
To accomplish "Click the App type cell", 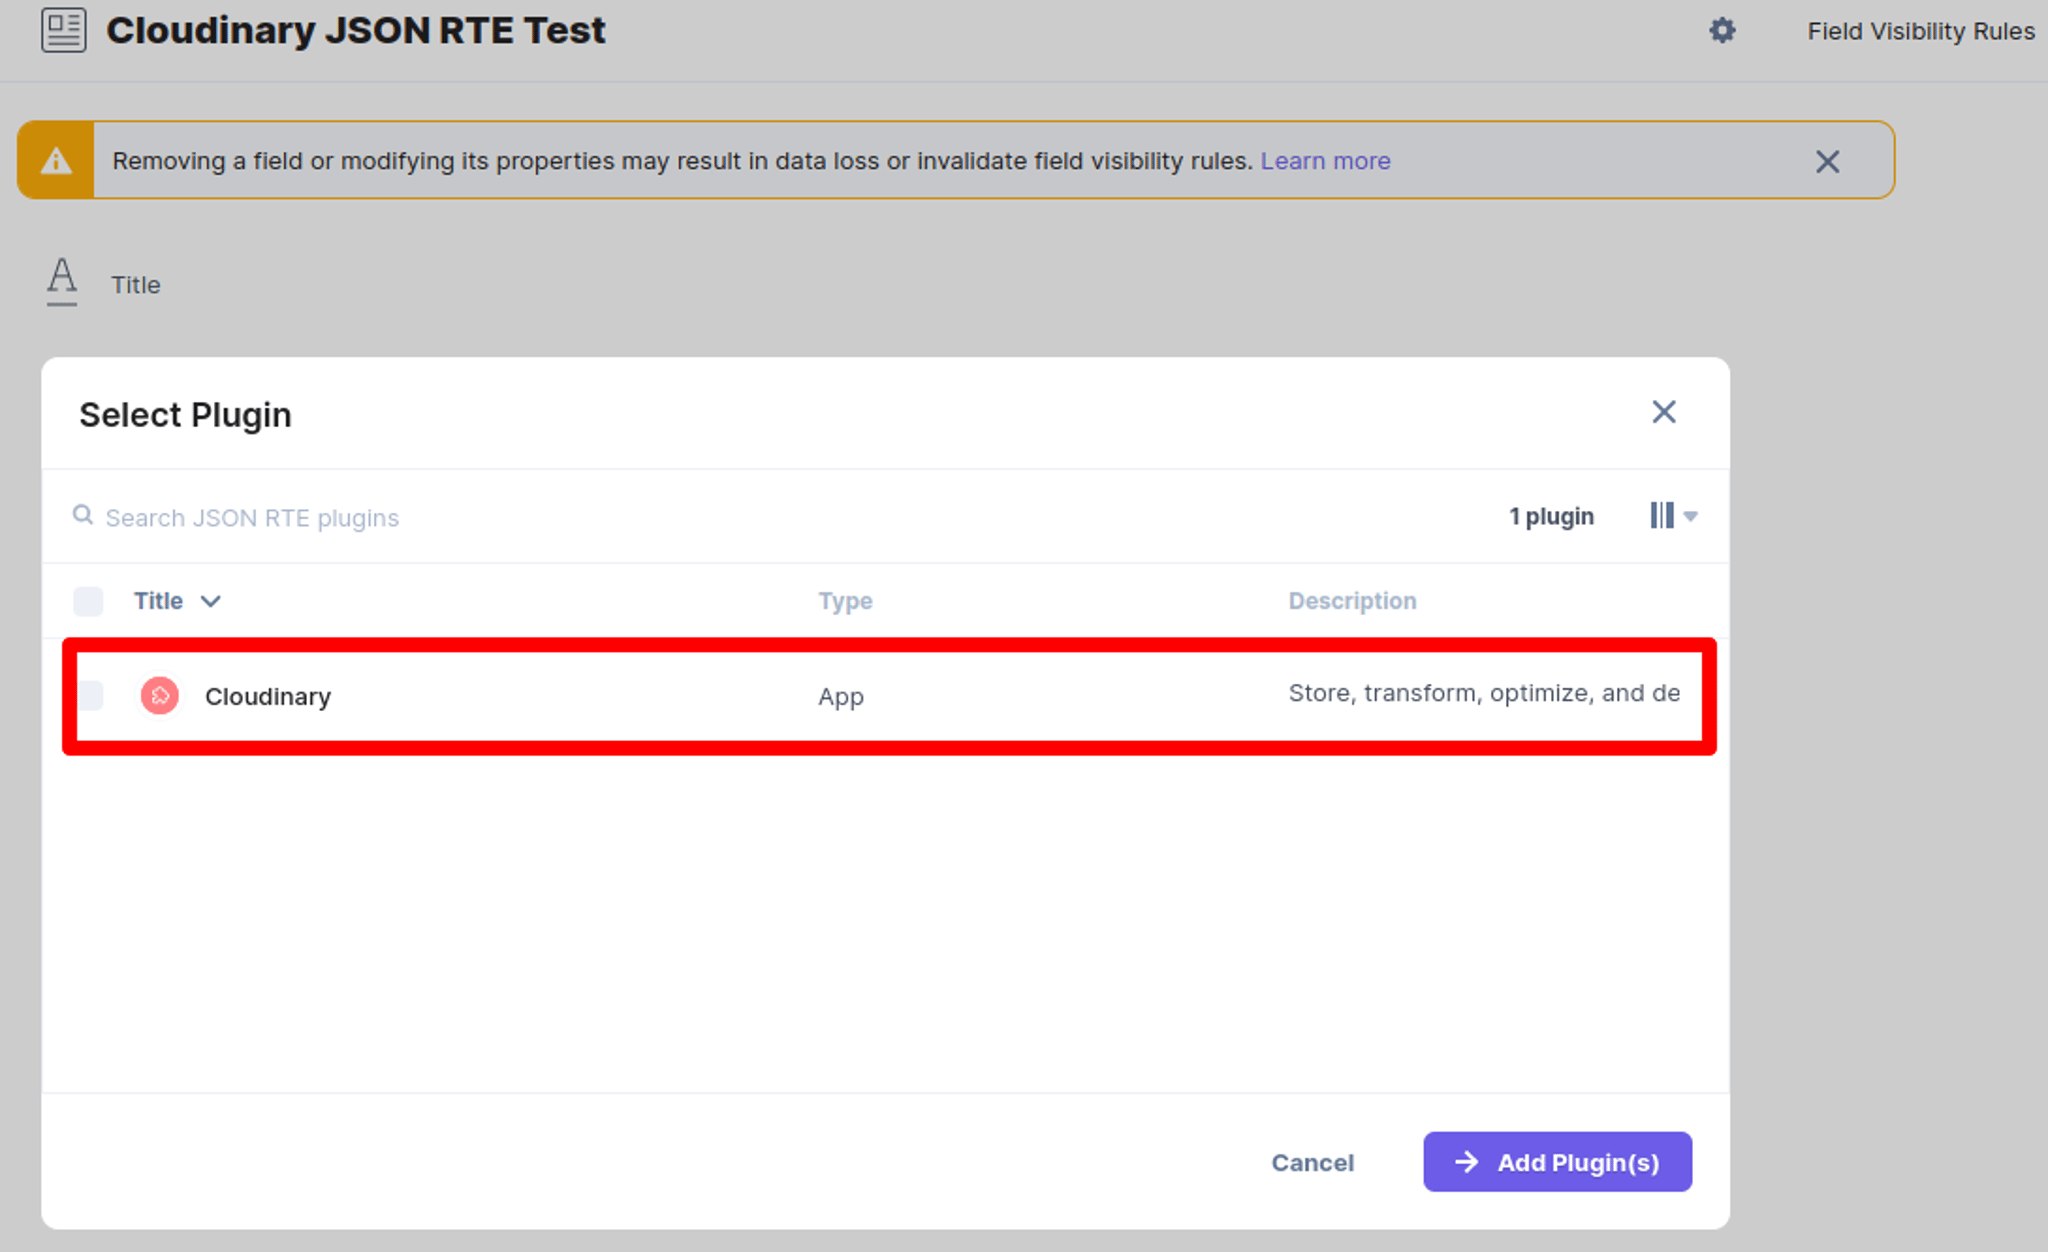I will click(x=841, y=697).
